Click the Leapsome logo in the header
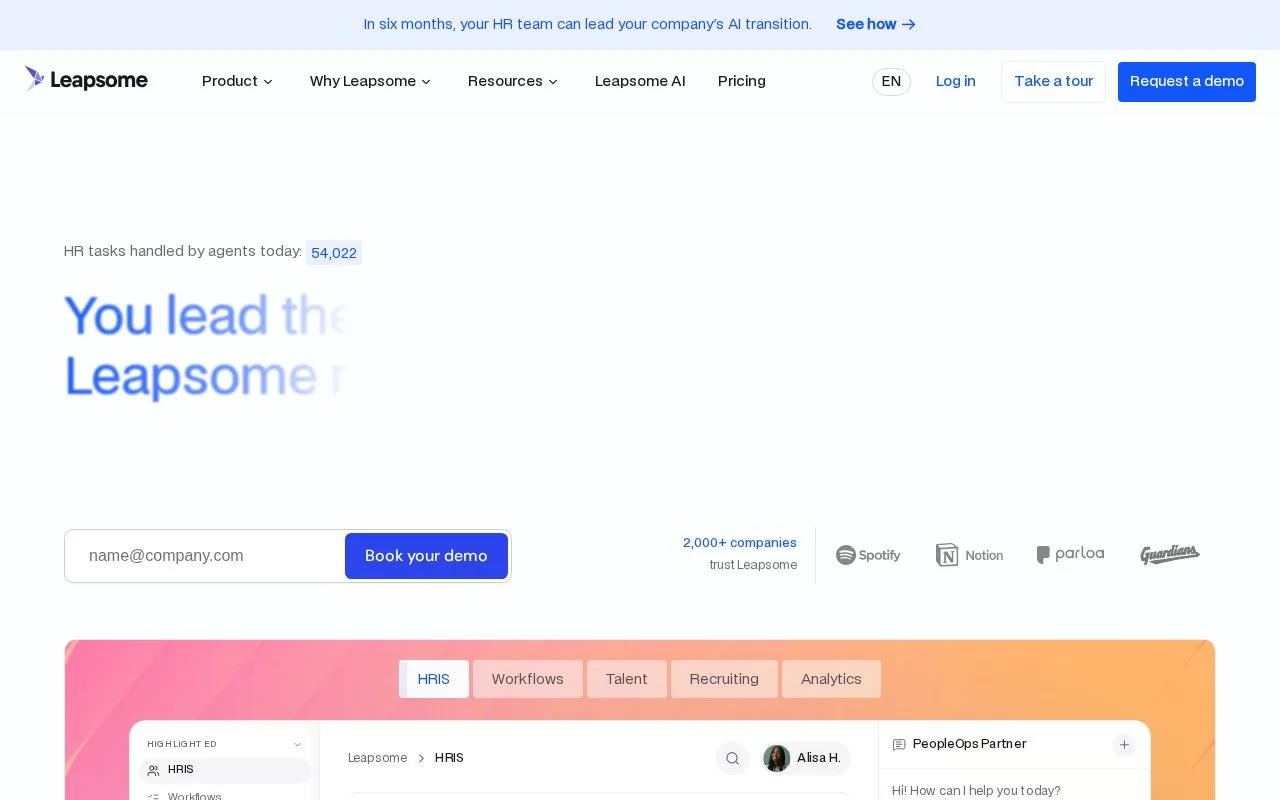Screen dimensions: 1280x800 (x=86, y=80)
